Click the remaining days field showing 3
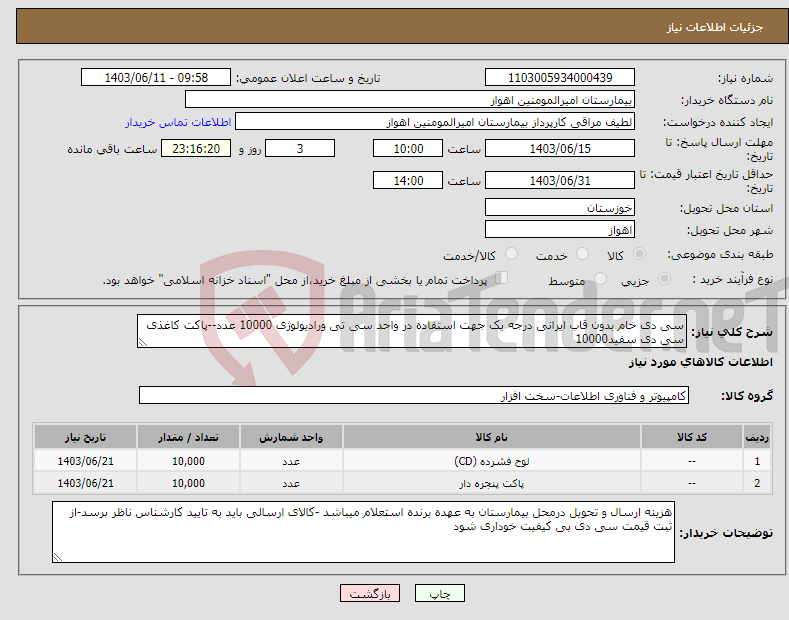The width and height of the screenshot is (789, 620). [x=300, y=148]
